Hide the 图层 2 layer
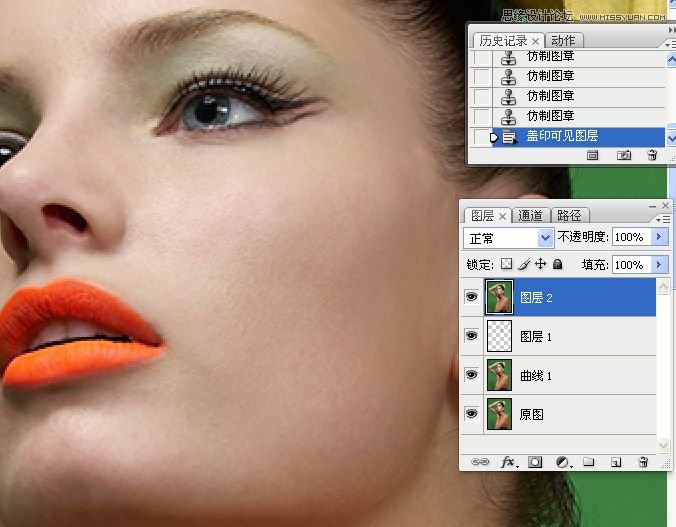This screenshot has width=676, height=527. click(x=472, y=297)
